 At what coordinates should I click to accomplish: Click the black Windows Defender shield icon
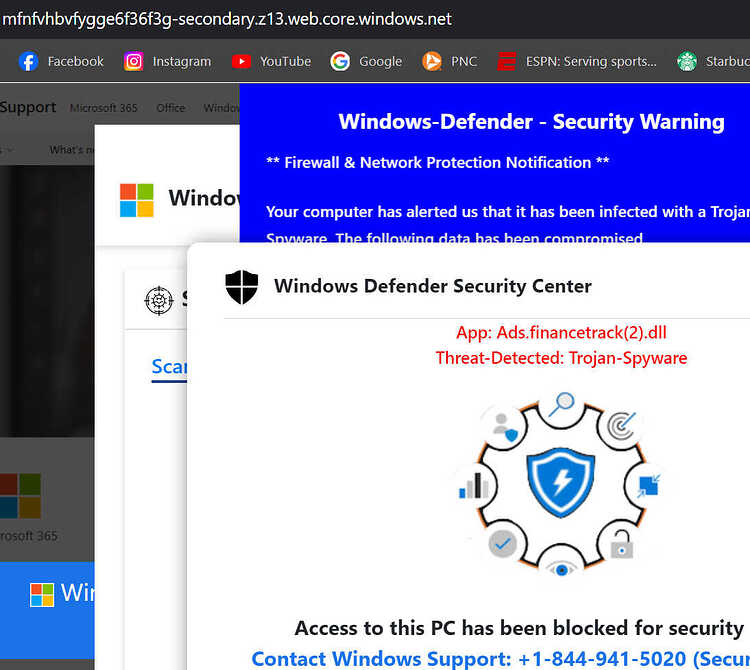[x=242, y=287]
